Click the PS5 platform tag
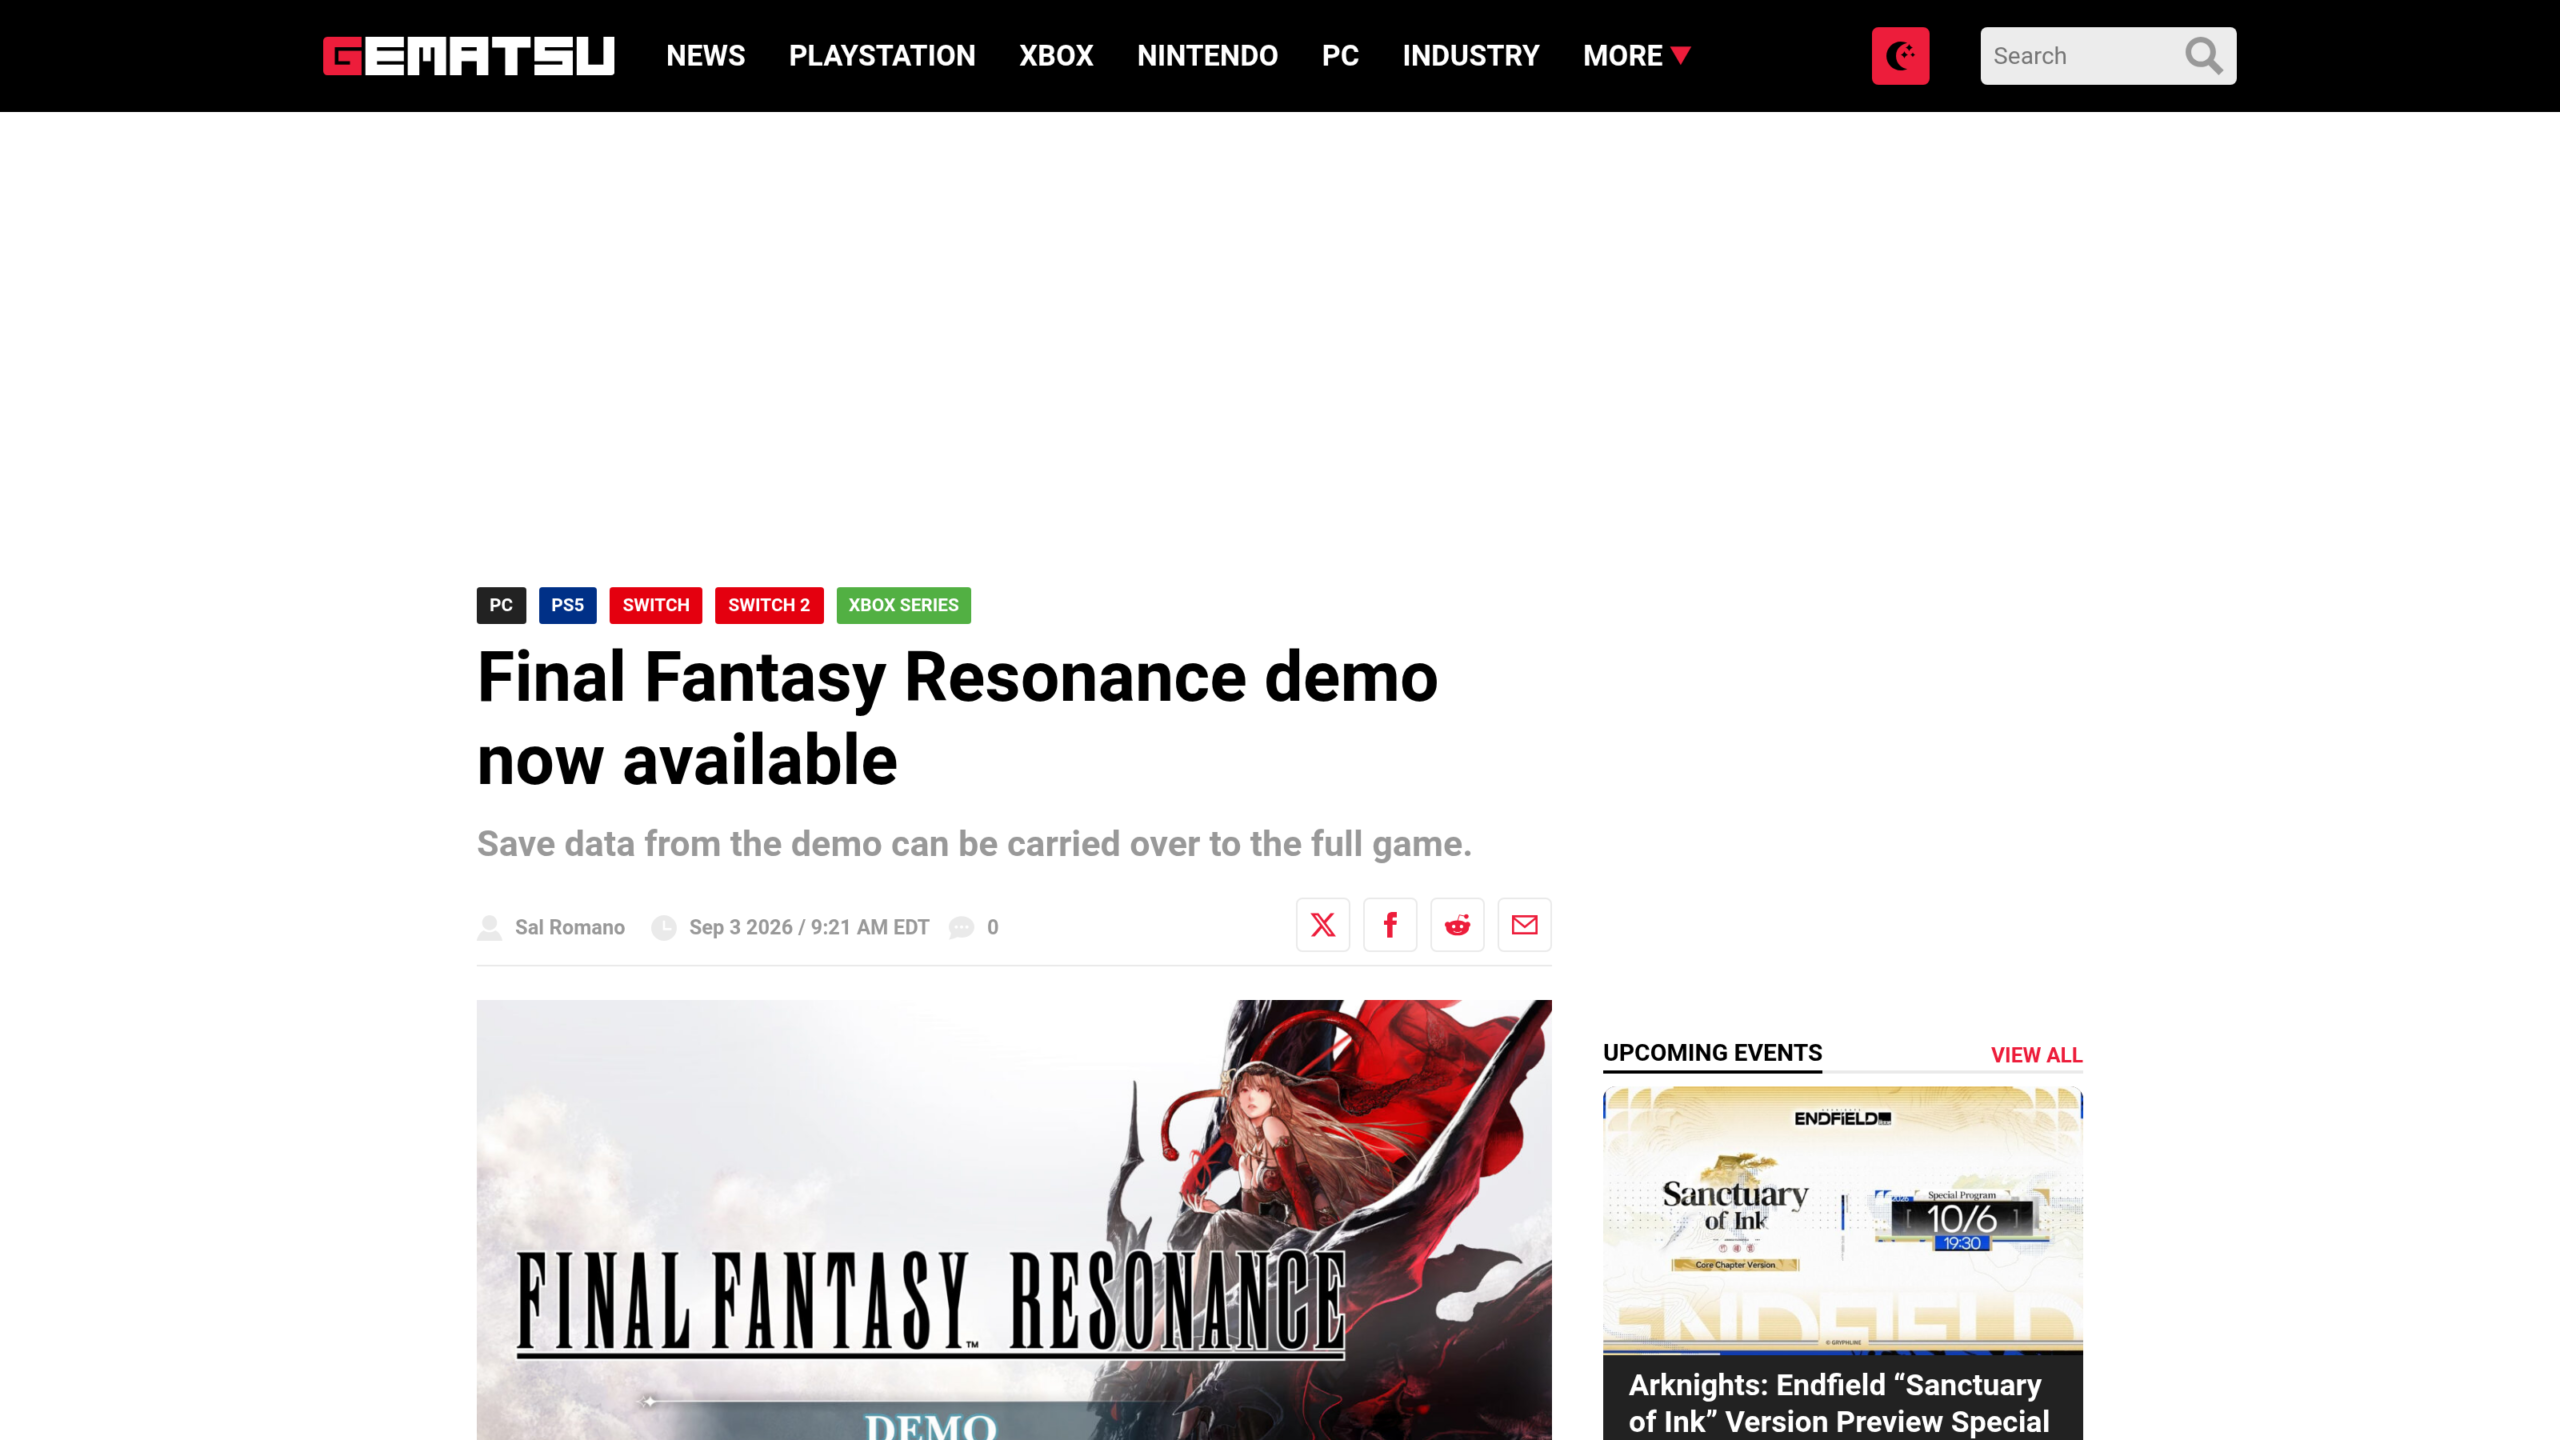The height and width of the screenshot is (1440, 2560). click(x=567, y=605)
